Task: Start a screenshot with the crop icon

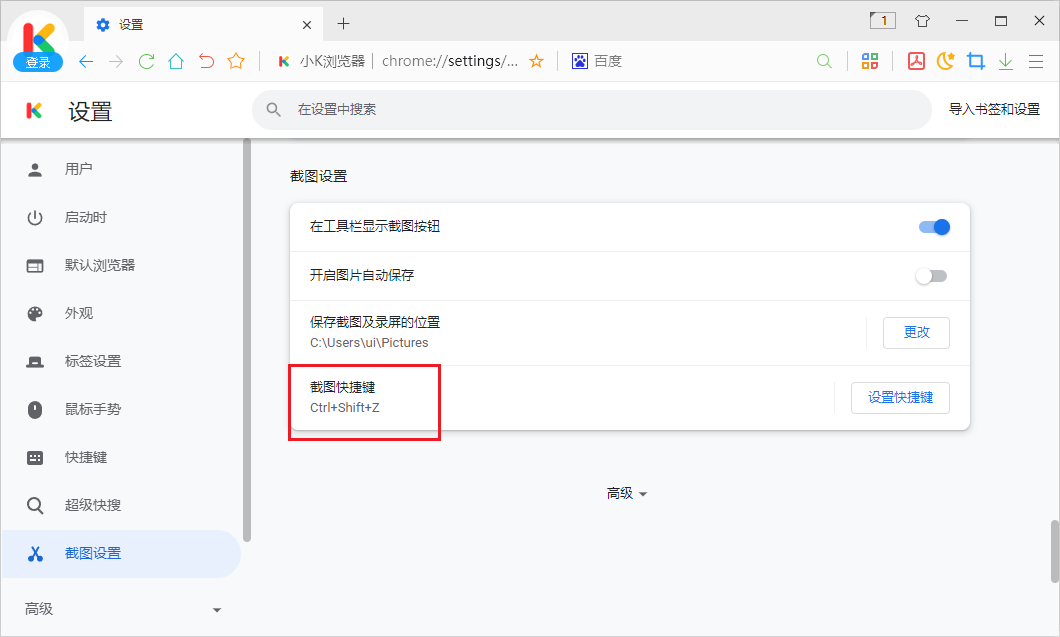Action: 975,62
